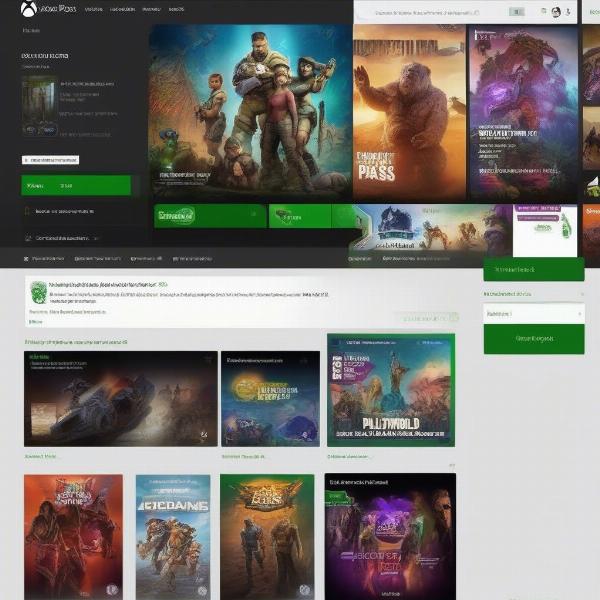
Task: Click the picture icon in the last sidebar row
Action: pyautogui.click(x=28, y=238)
